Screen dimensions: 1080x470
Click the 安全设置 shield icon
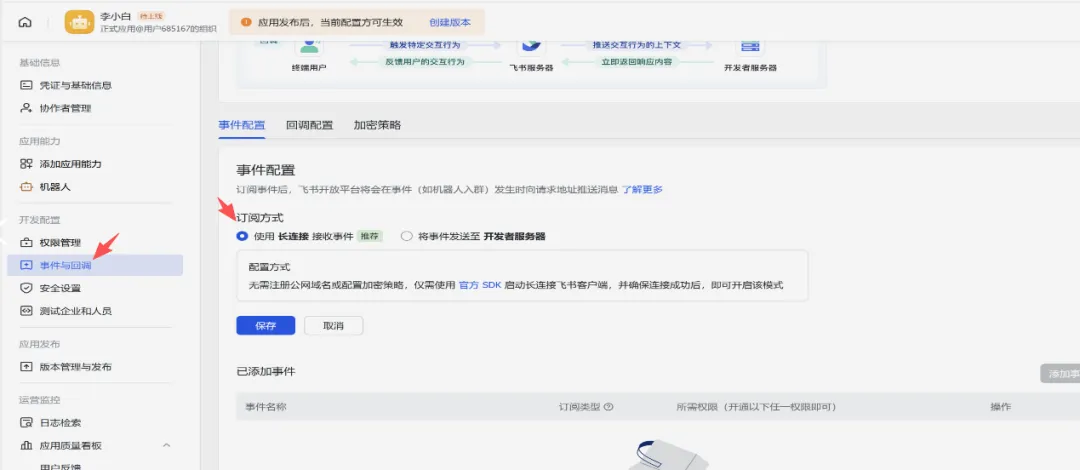(x=26, y=288)
